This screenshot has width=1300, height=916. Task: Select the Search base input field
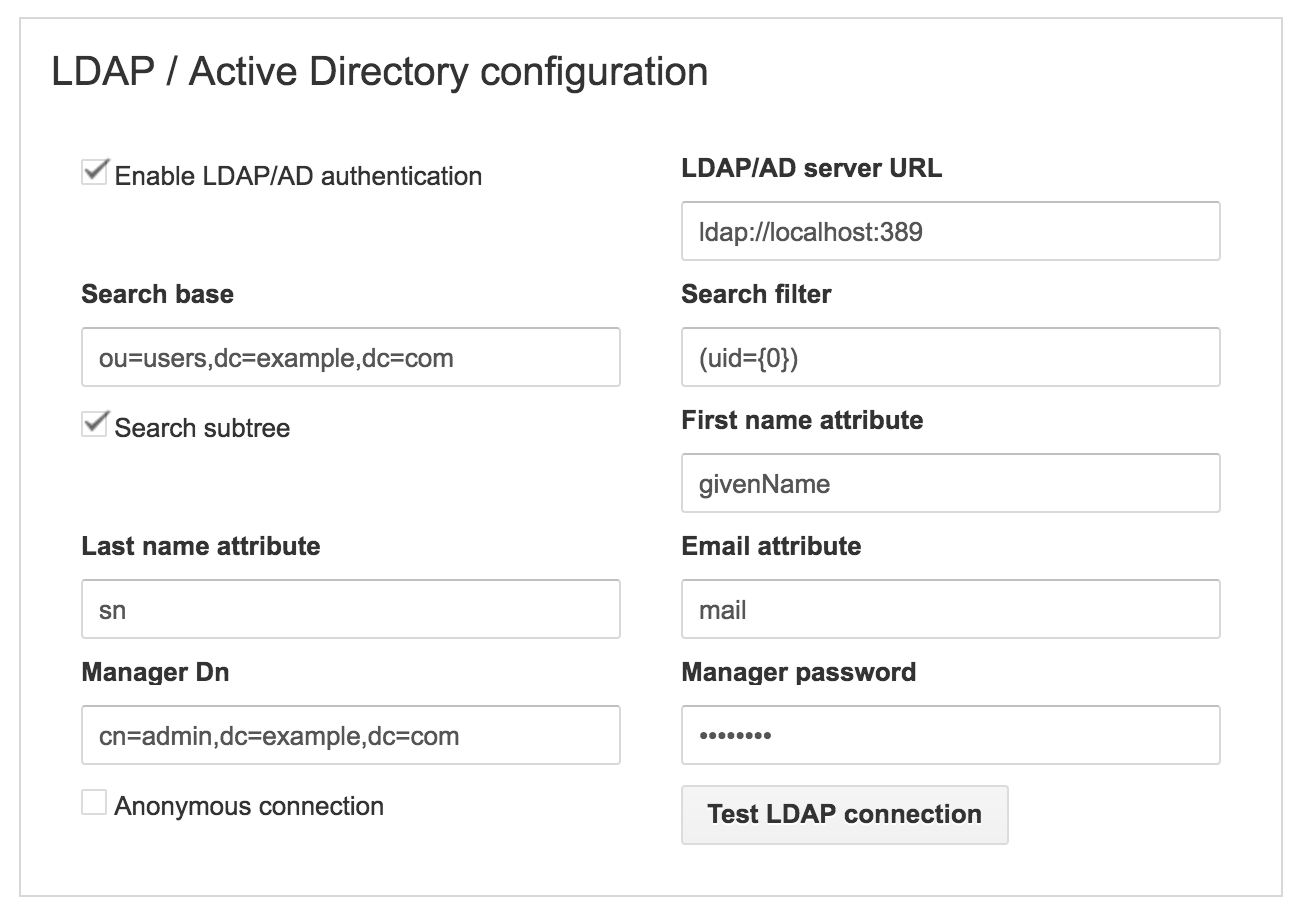pos(350,357)
